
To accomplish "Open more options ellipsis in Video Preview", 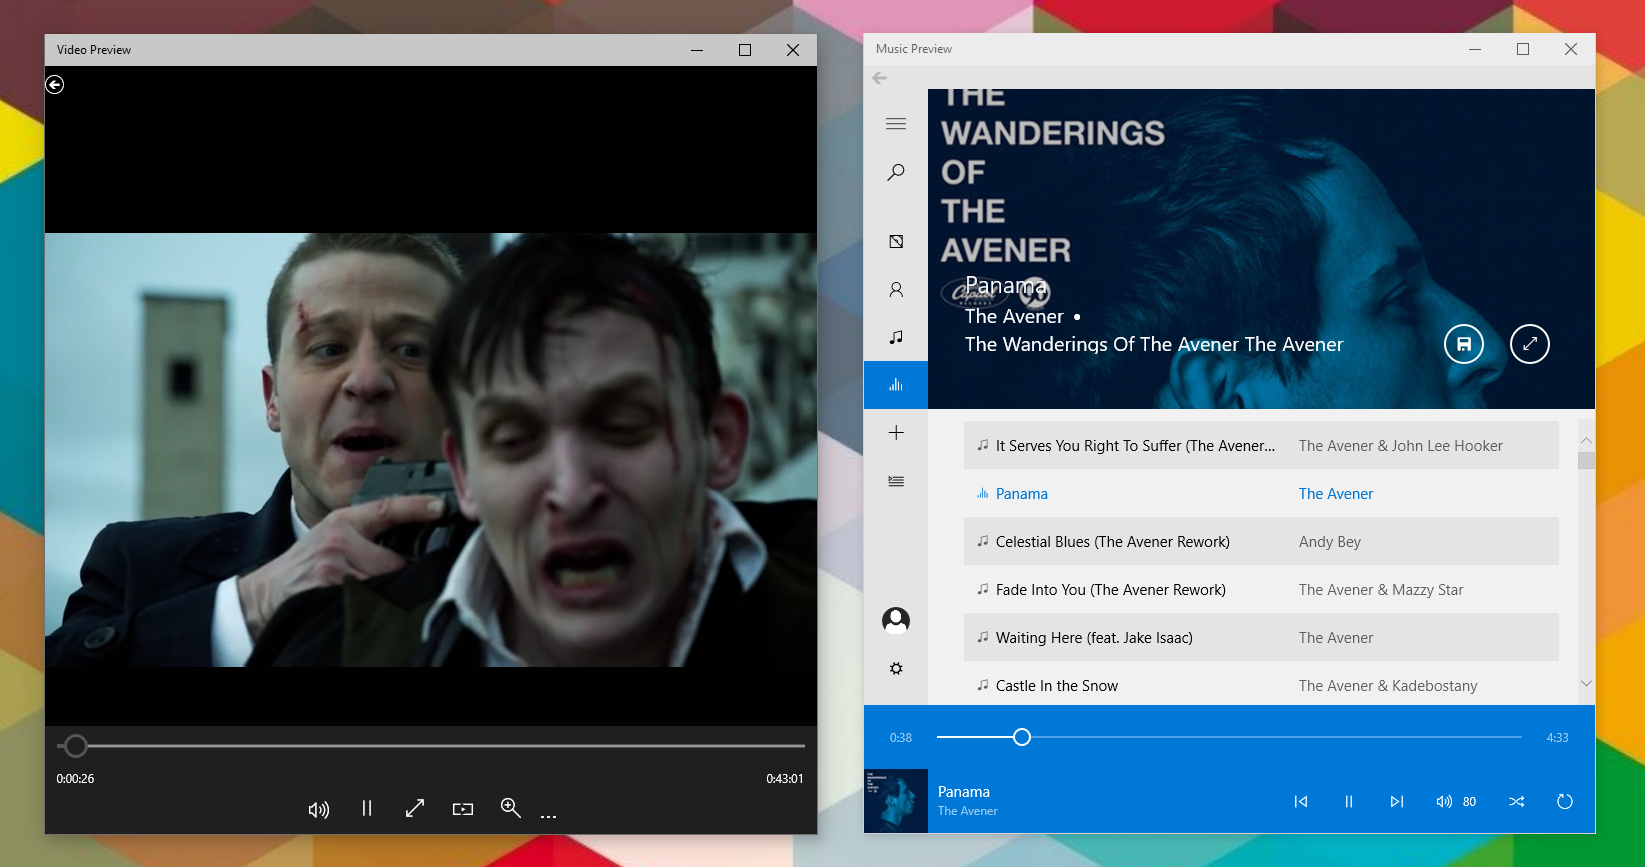I will 548,816.
